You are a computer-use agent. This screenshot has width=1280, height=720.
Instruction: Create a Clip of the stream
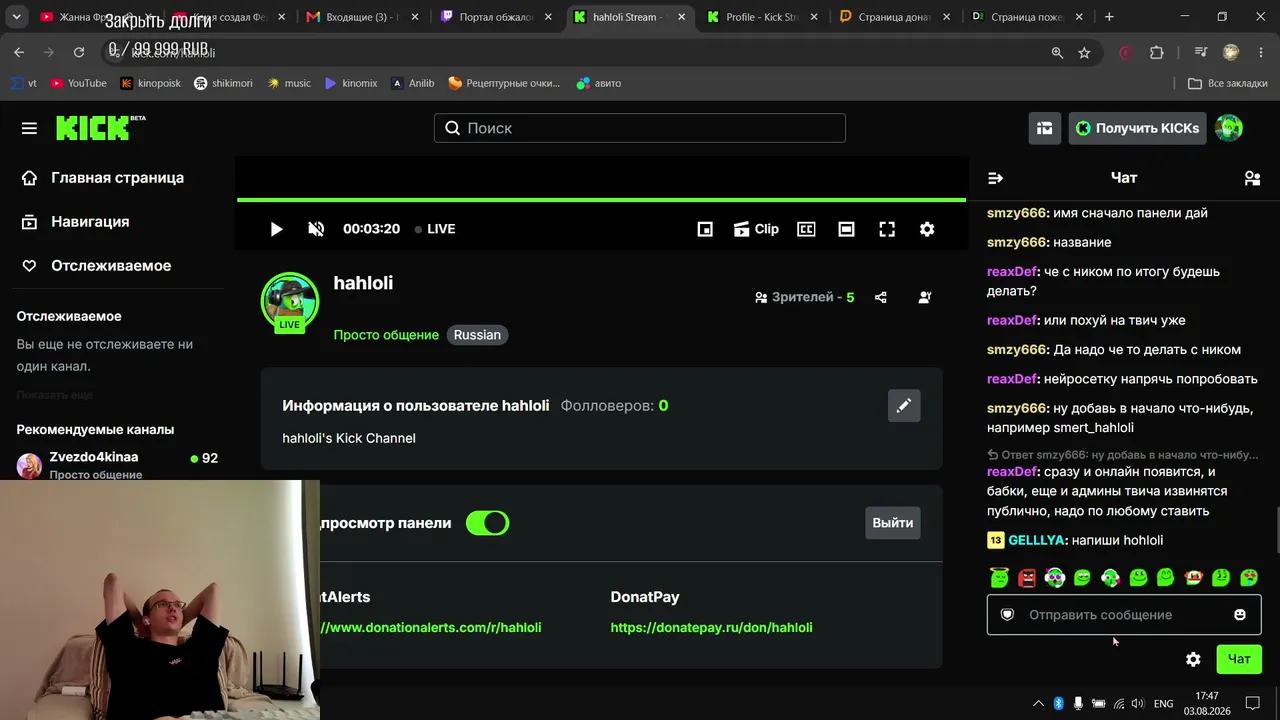pos(756,229)
